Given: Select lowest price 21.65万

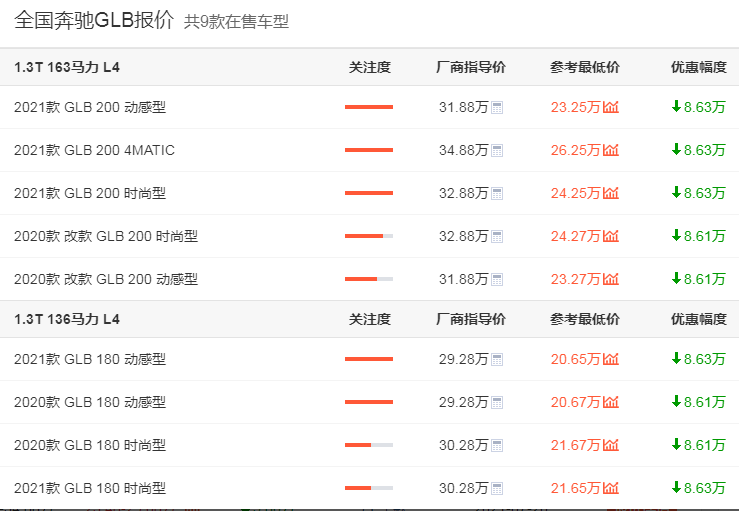Looking at the screenshot, I should [575, 488].
